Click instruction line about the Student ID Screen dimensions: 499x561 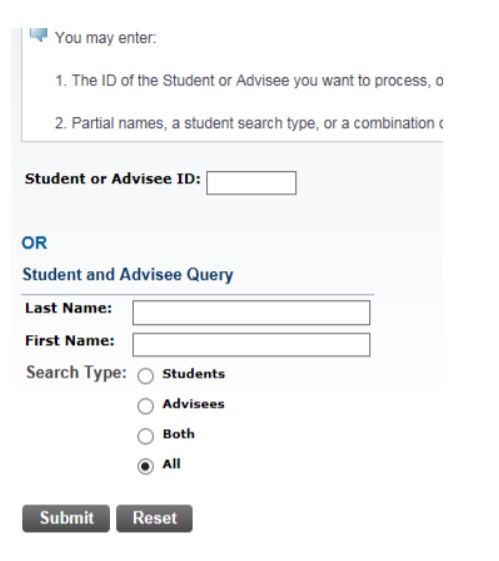[x=249, y=81]
